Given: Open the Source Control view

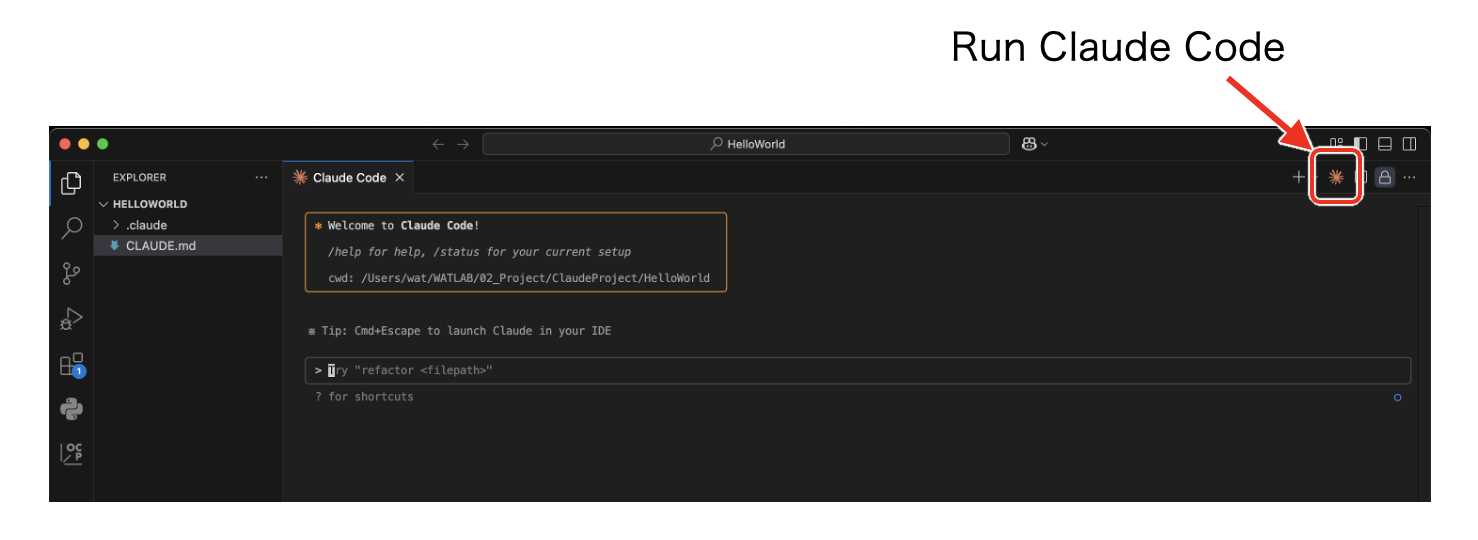Looking at the screenshot, I should click(71, 273).
